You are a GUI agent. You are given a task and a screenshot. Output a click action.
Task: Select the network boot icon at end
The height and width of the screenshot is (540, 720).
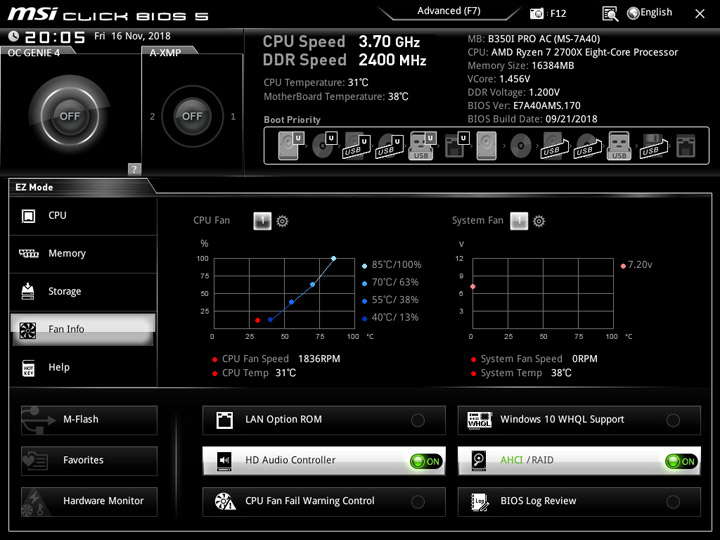(686, 146)
